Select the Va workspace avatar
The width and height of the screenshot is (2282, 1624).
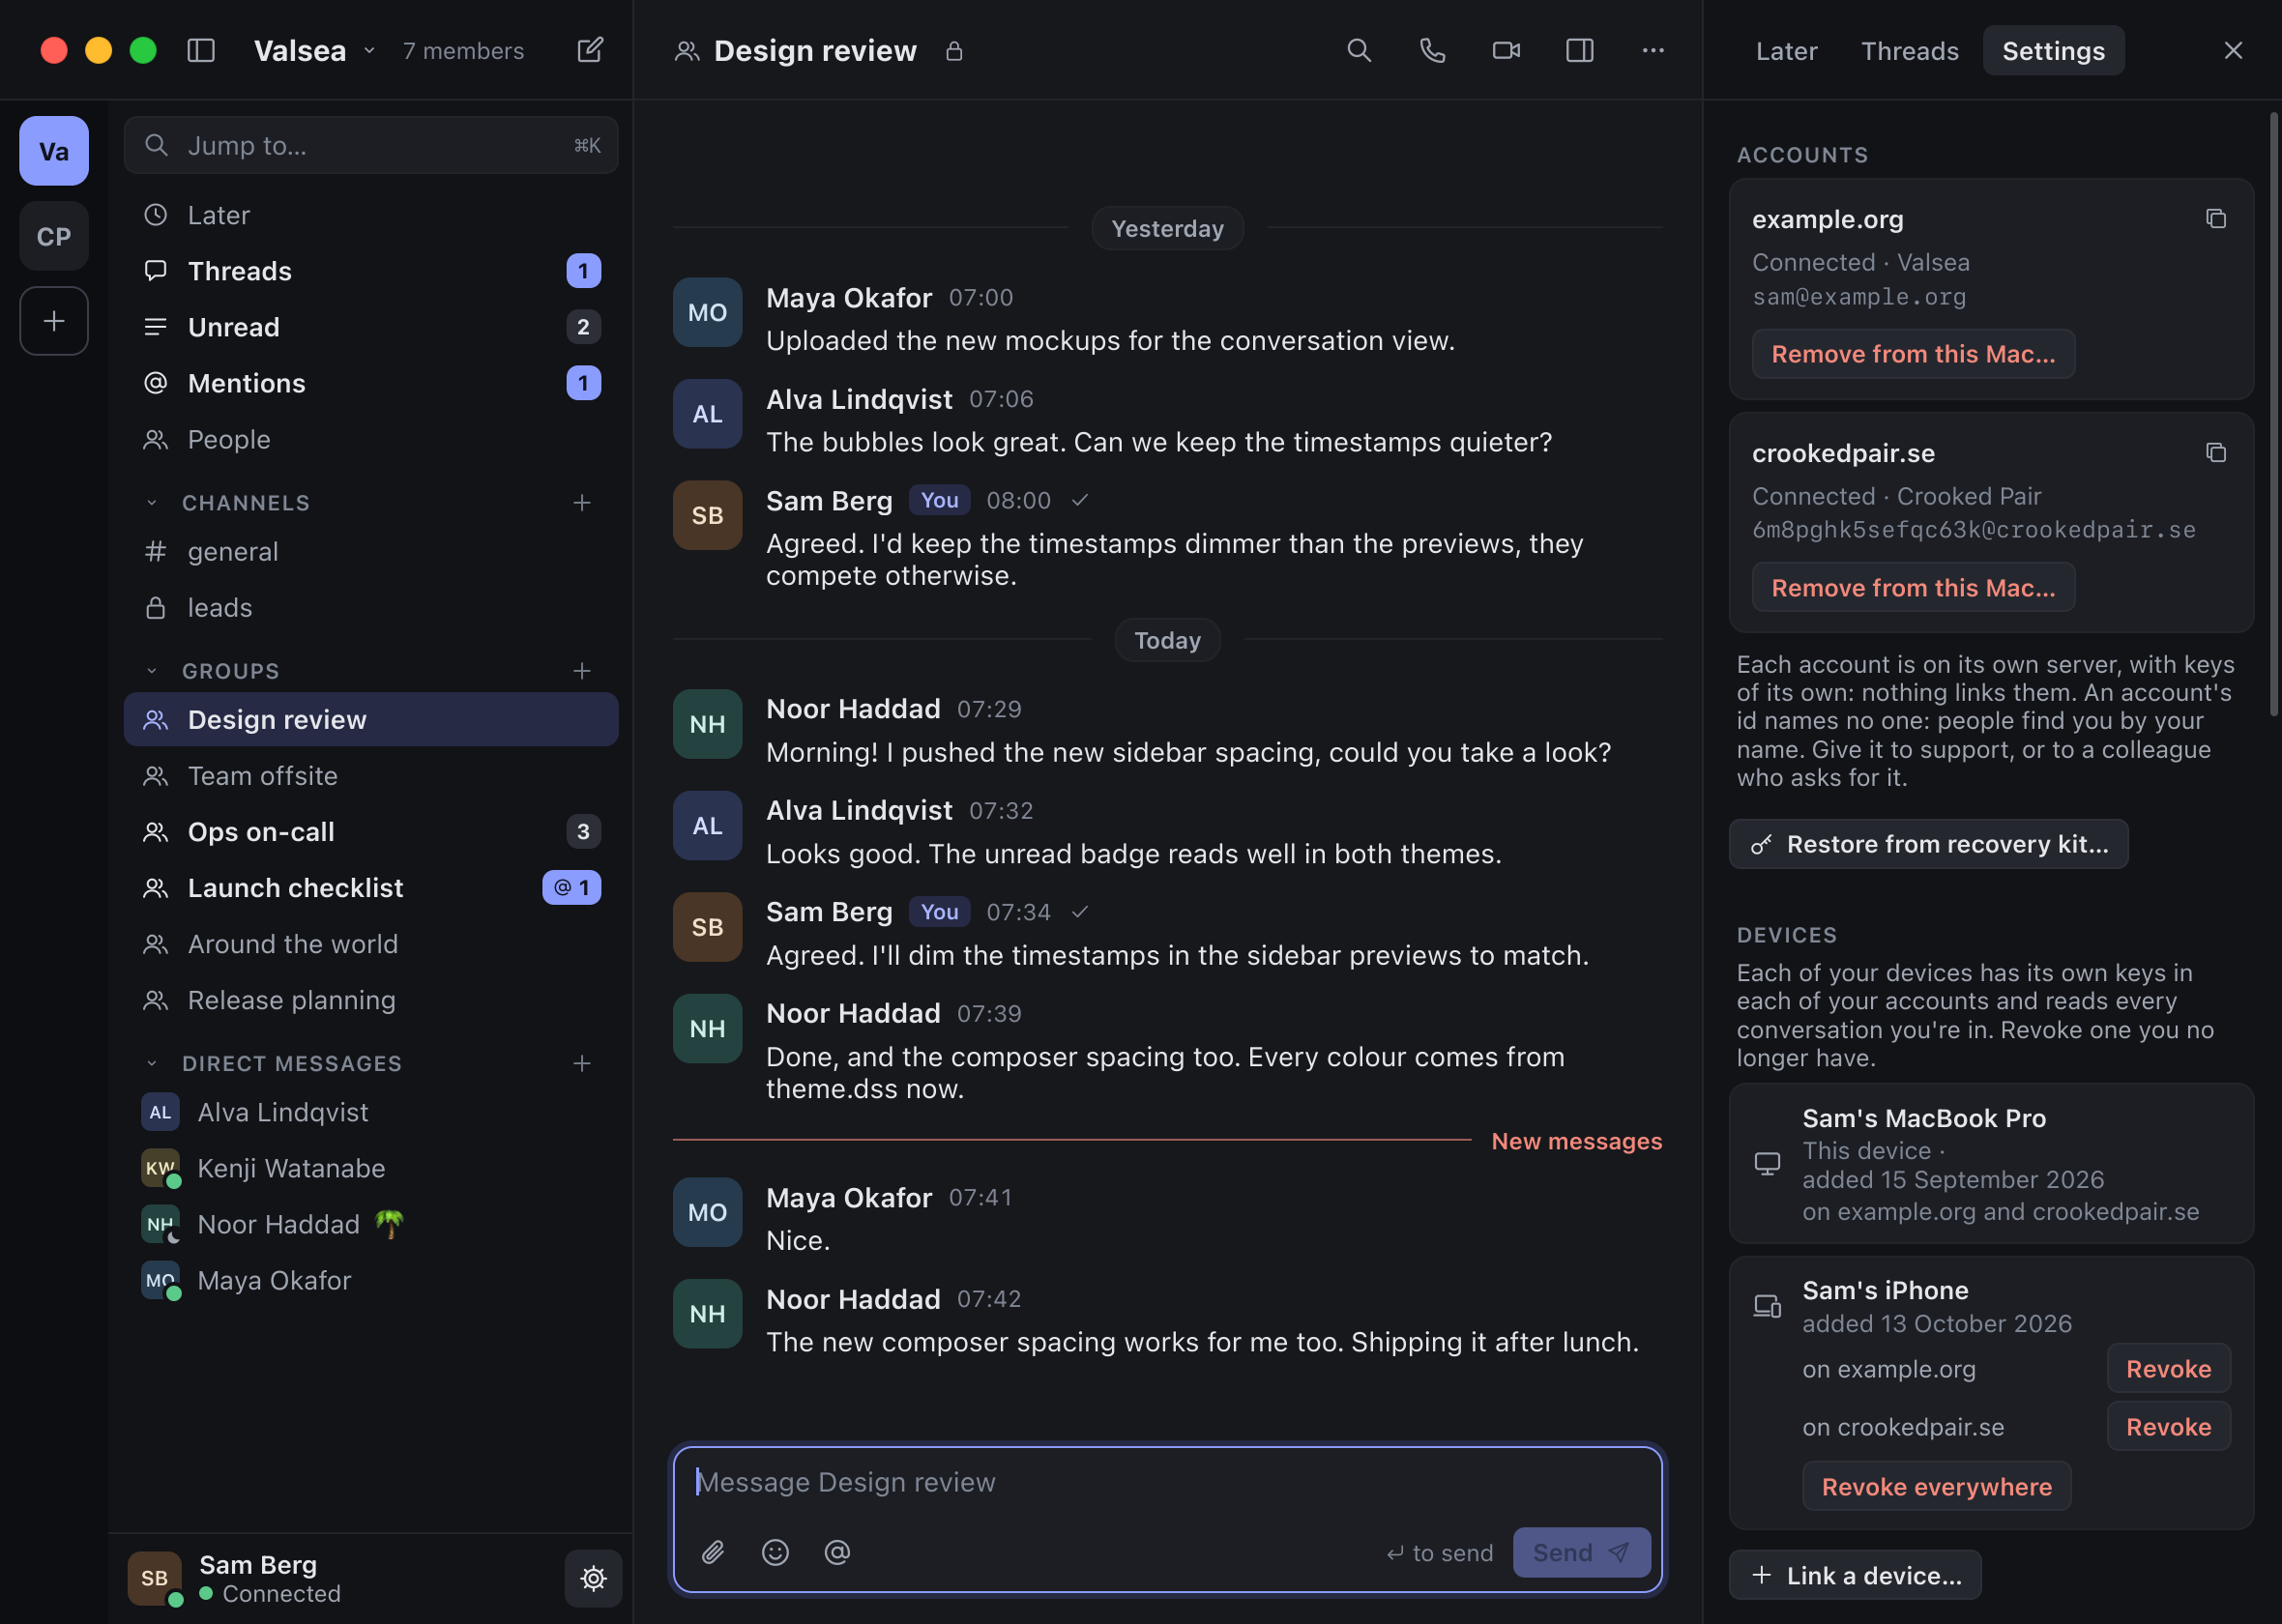coord(54,151)
